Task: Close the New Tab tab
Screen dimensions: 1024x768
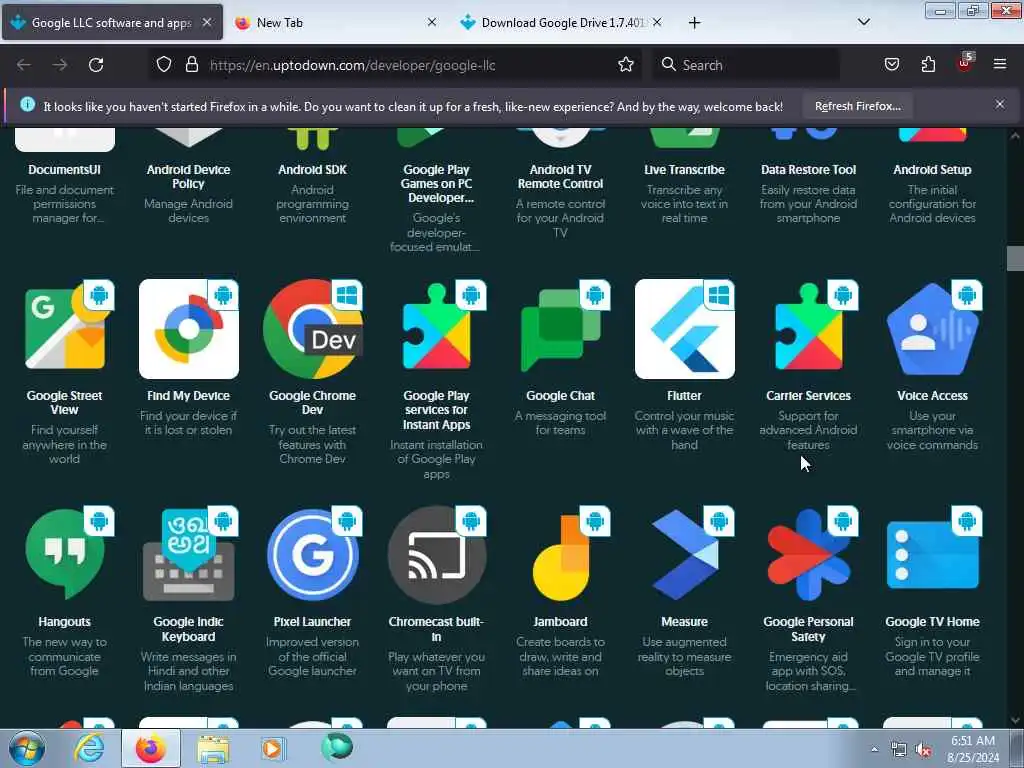Action: (x=432, y=22)
